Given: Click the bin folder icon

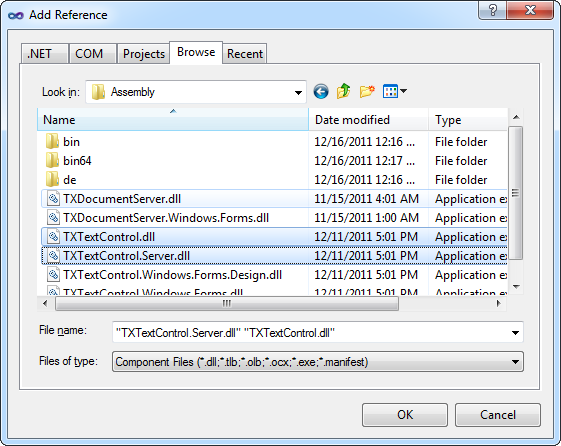Looking at the screenshot, I should click(x=52, y=141).
